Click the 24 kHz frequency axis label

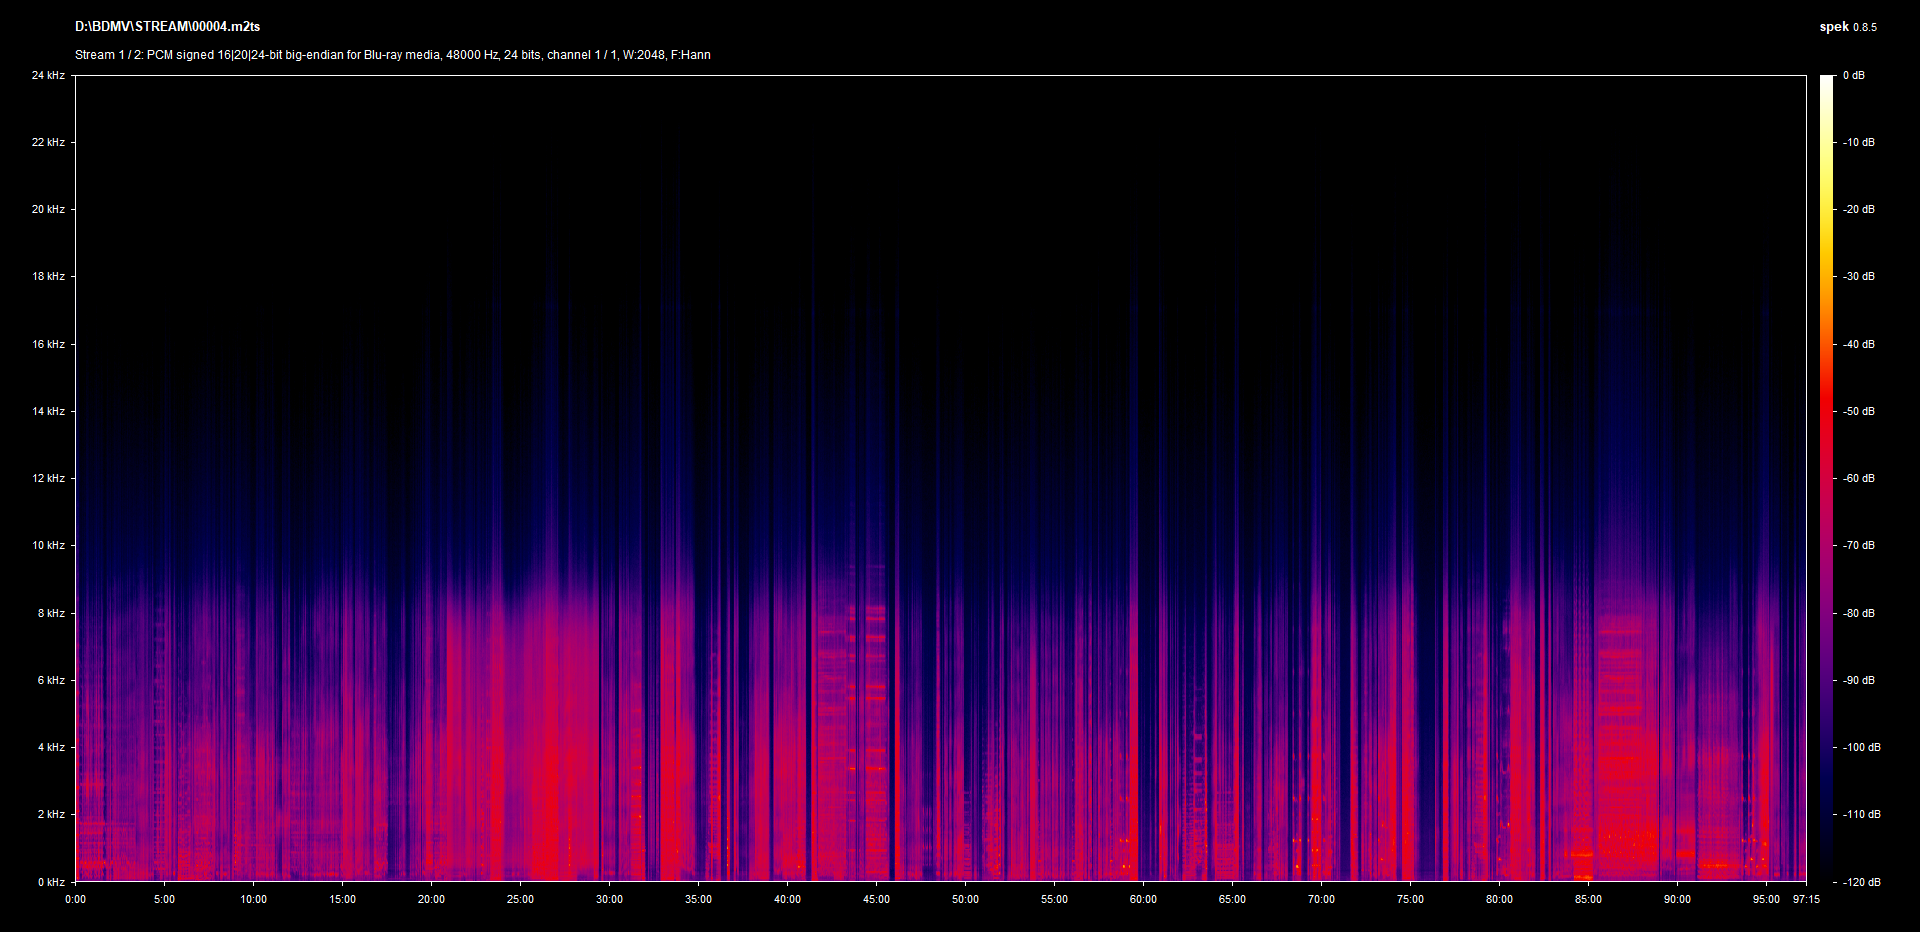click(x=48, y=76)
